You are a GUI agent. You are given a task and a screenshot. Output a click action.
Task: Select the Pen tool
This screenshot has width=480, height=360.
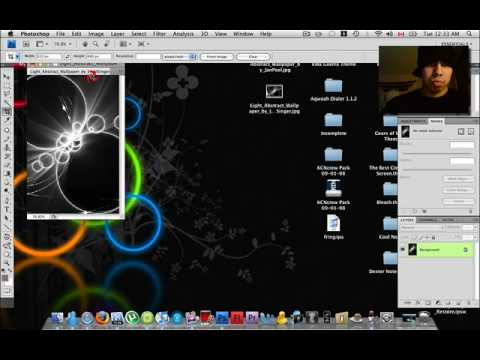click(x=7, y=201)
